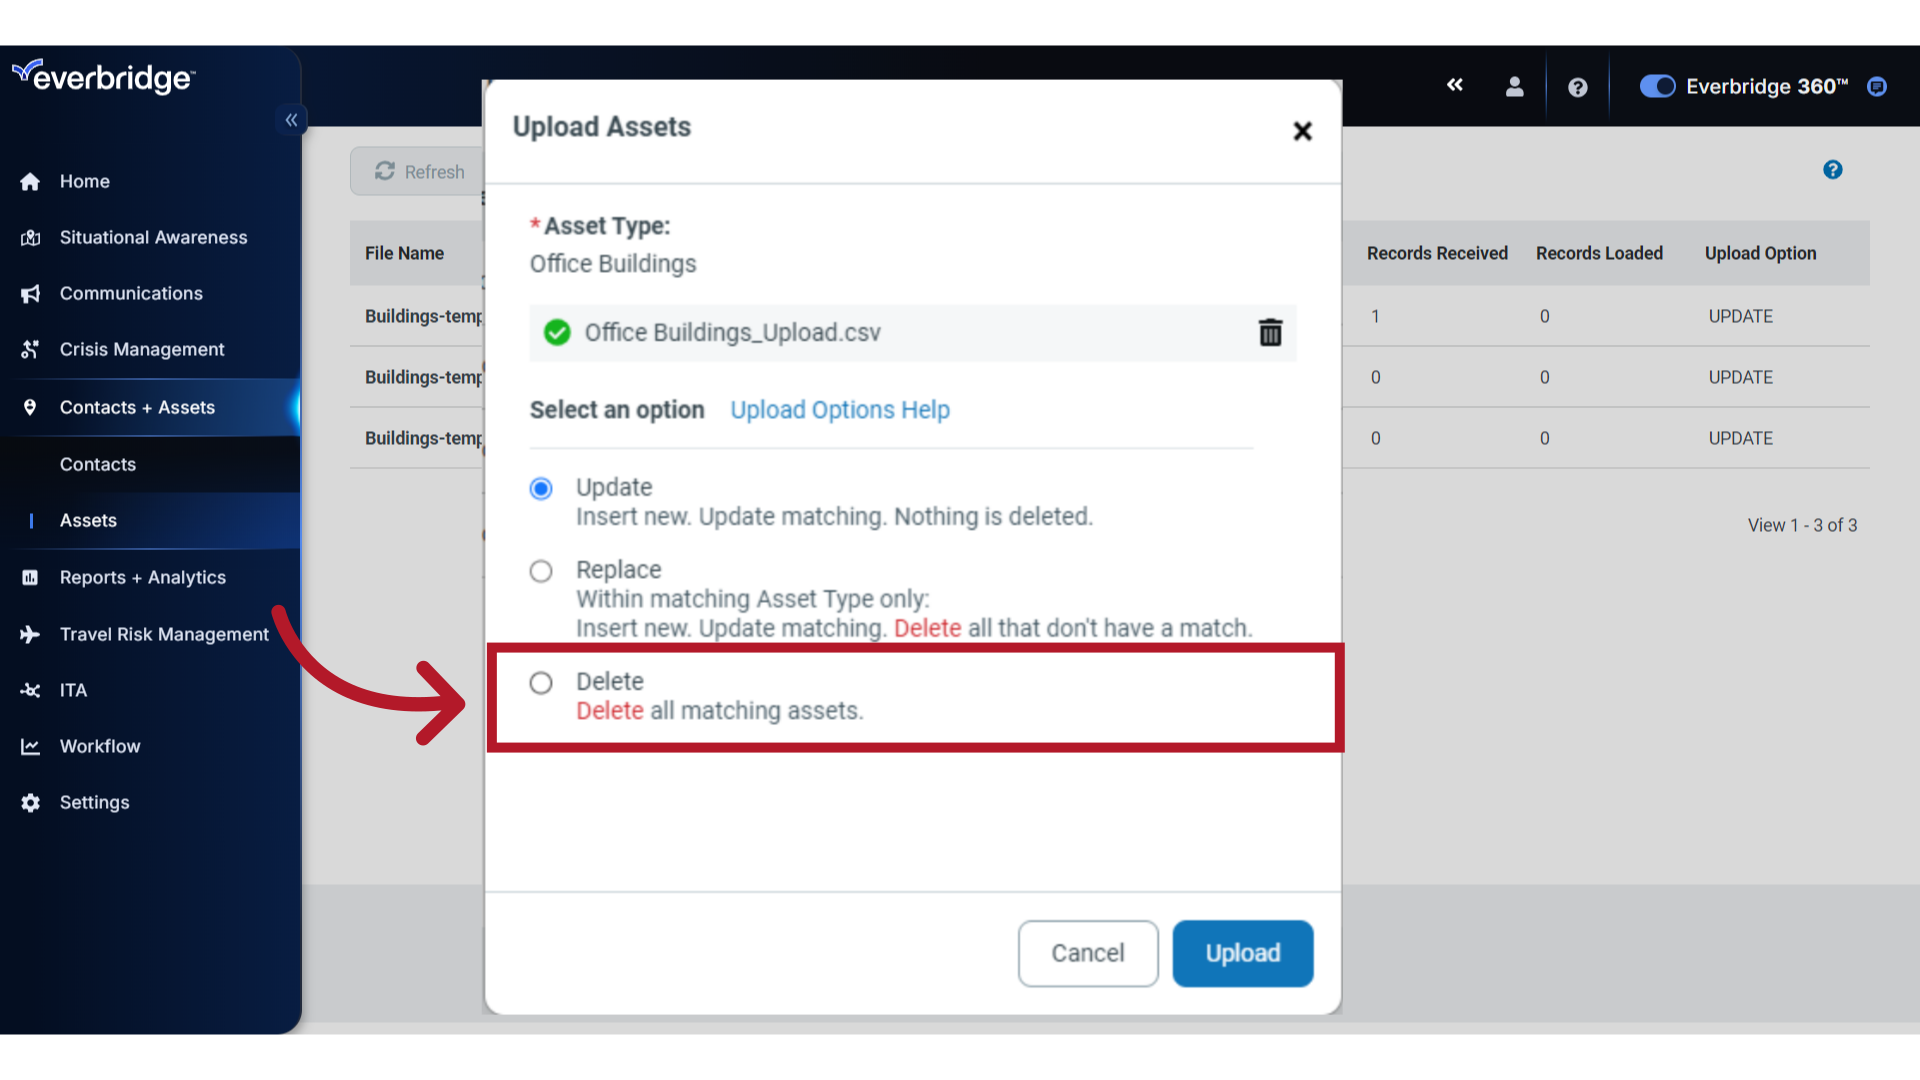1920x1080 pixels.
Task: Click the top-left collapse chevron icon
Action: click(x=291, y=121)
